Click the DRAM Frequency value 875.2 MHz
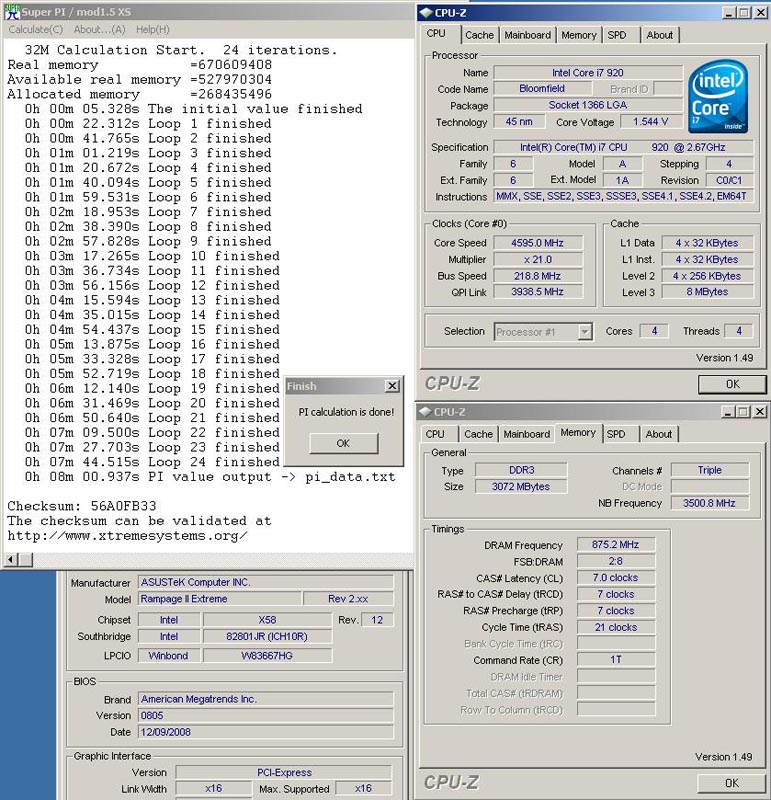The height and width of the screenshot is (800, 771). [615, 545]
